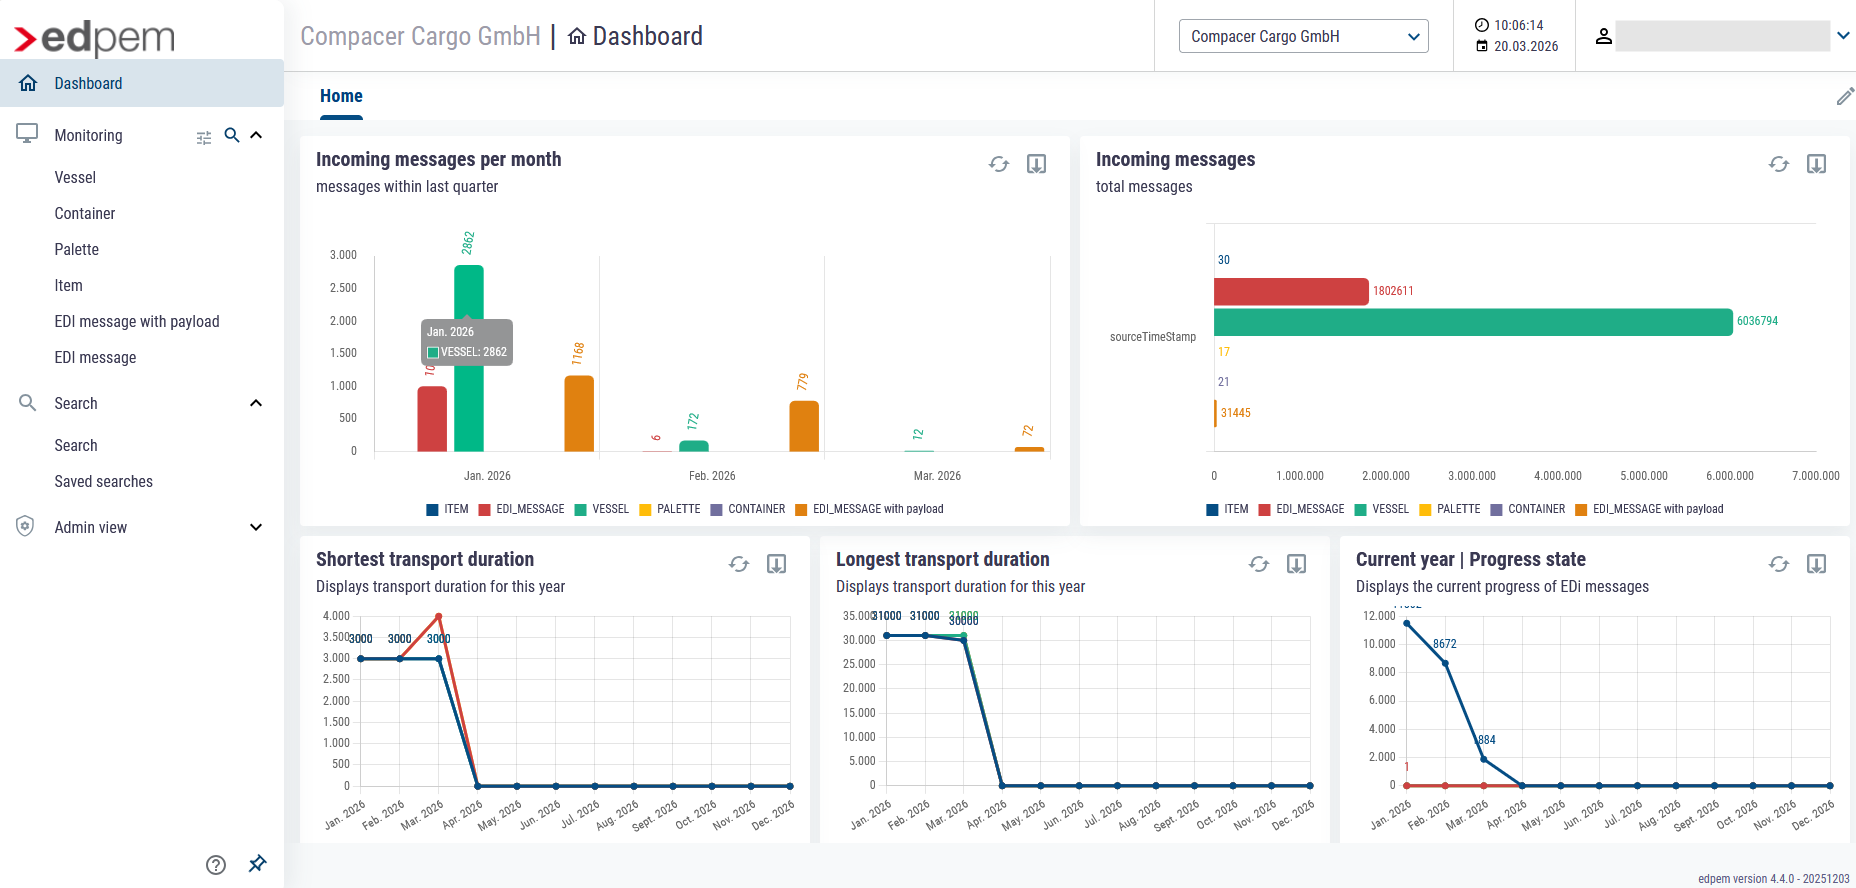The height and width of the screenshot is (888, 1856).
Task: Download the Current year Progress state chart
Action: [1816, 564]
